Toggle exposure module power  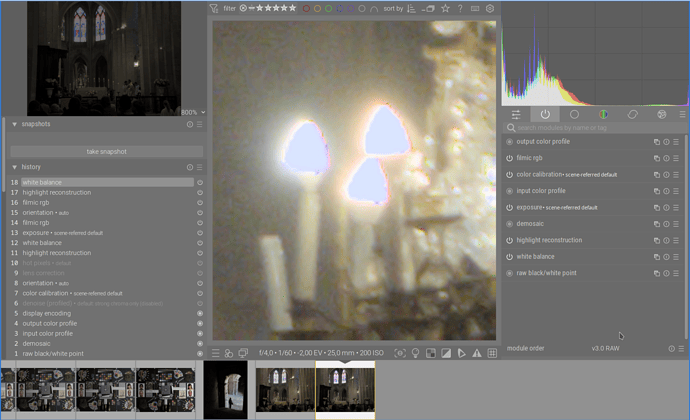(509, 207)
